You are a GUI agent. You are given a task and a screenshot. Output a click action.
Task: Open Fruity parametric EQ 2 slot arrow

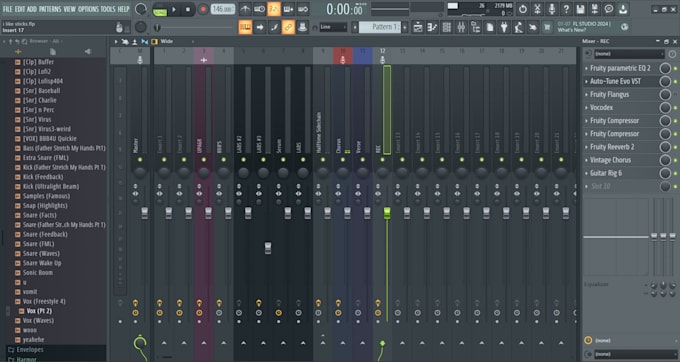click(586, 68)
